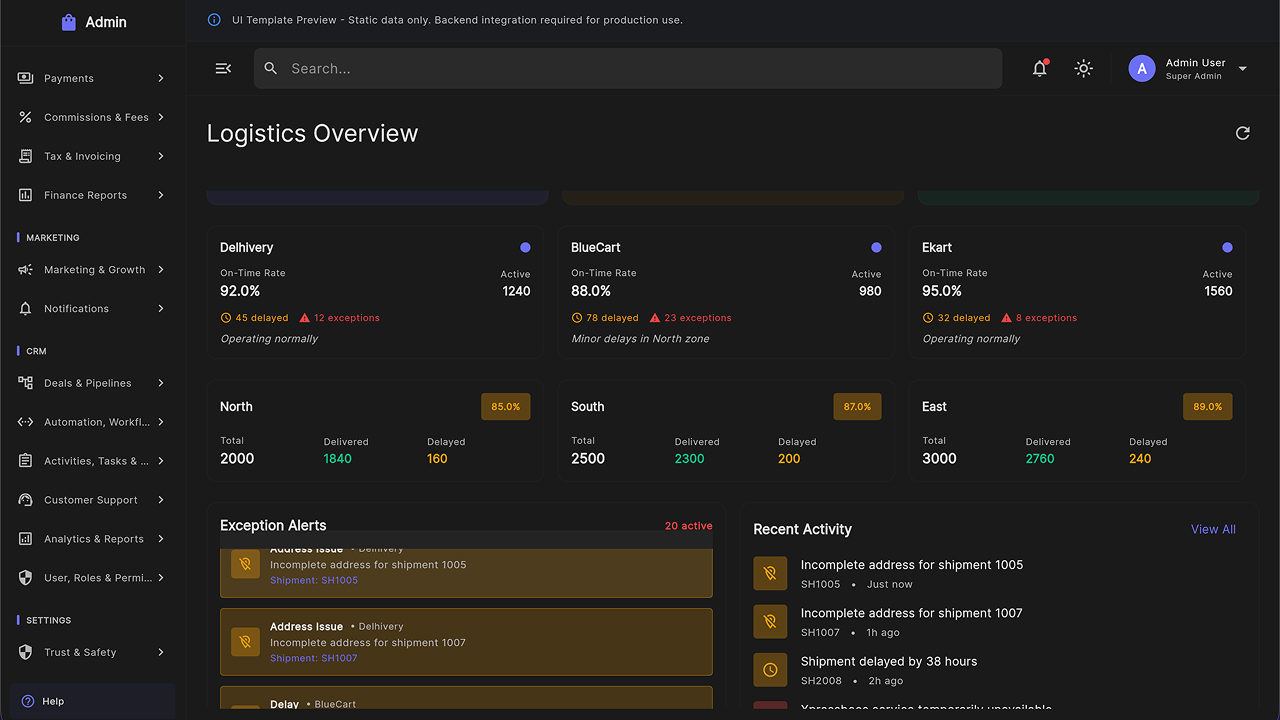1280x720 pixels.
Task: Open Marketing & Growth menu
Action: (92, 270)
